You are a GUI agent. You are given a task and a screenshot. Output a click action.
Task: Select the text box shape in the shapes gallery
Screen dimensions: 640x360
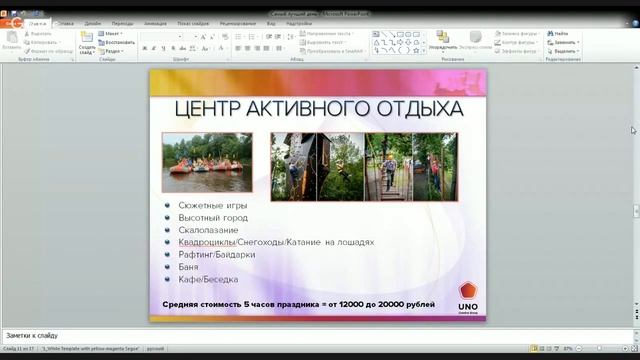point(376,34)
